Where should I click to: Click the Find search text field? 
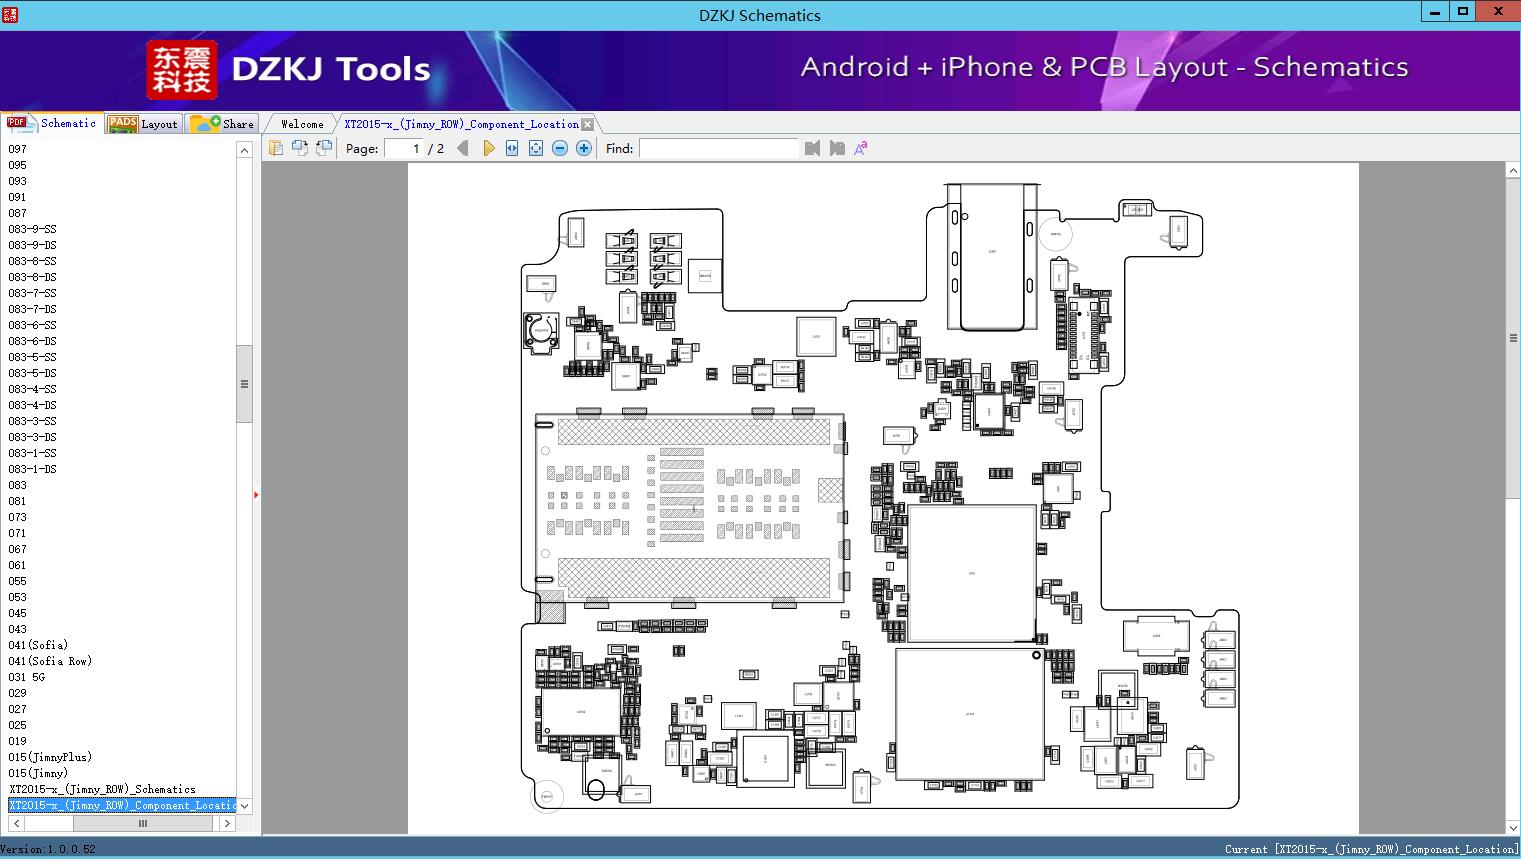pos(719,148)
